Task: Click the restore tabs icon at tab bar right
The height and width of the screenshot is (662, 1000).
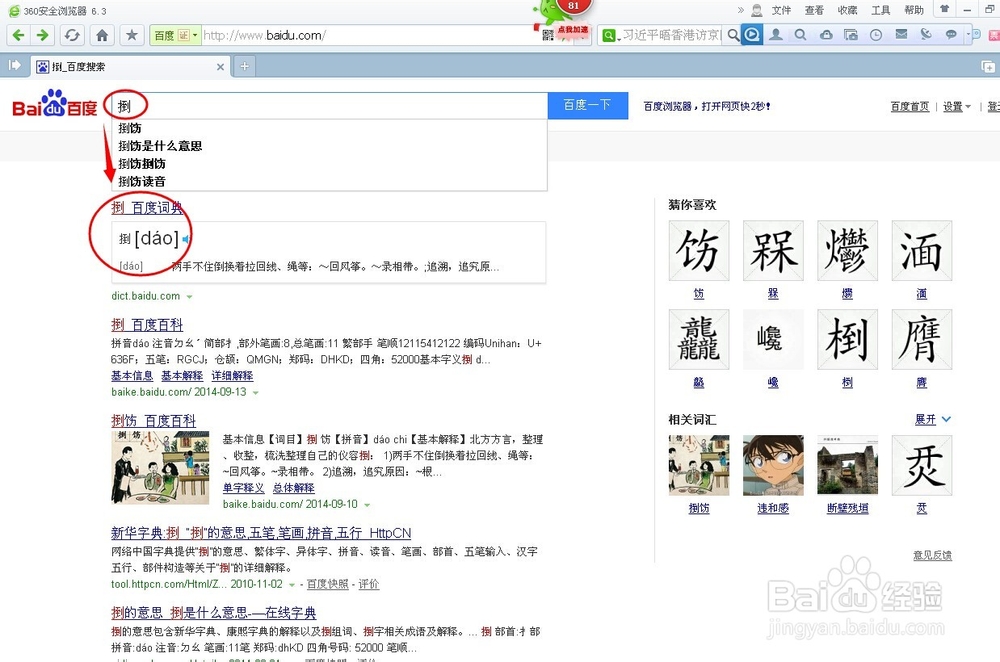Action: click(987, 66)
